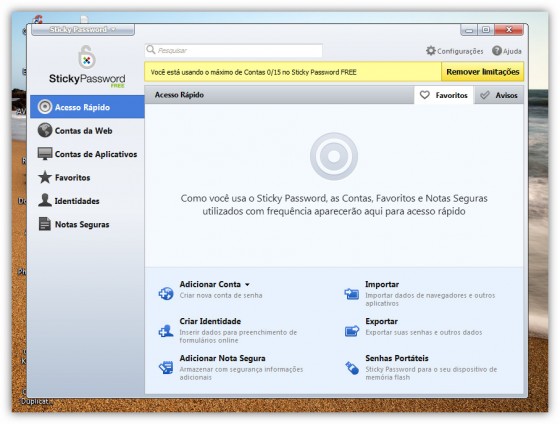Select Contas de Aplicativos in the sidebar
This screenshot has width=560, height=424.
click(x=88, y=154)
